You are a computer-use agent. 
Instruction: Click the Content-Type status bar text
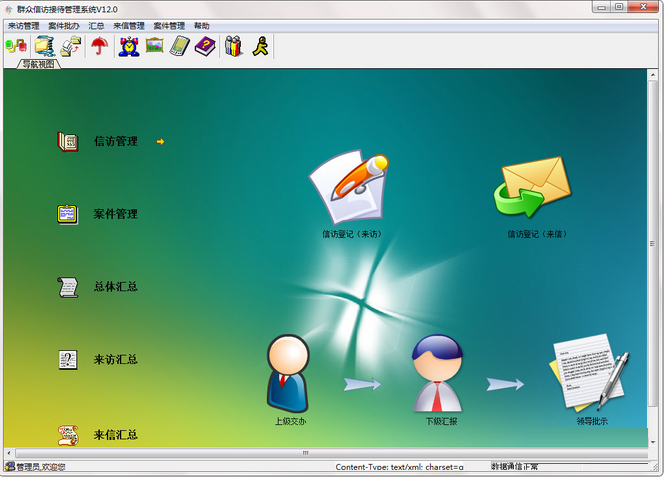click(x=399, y=467)
